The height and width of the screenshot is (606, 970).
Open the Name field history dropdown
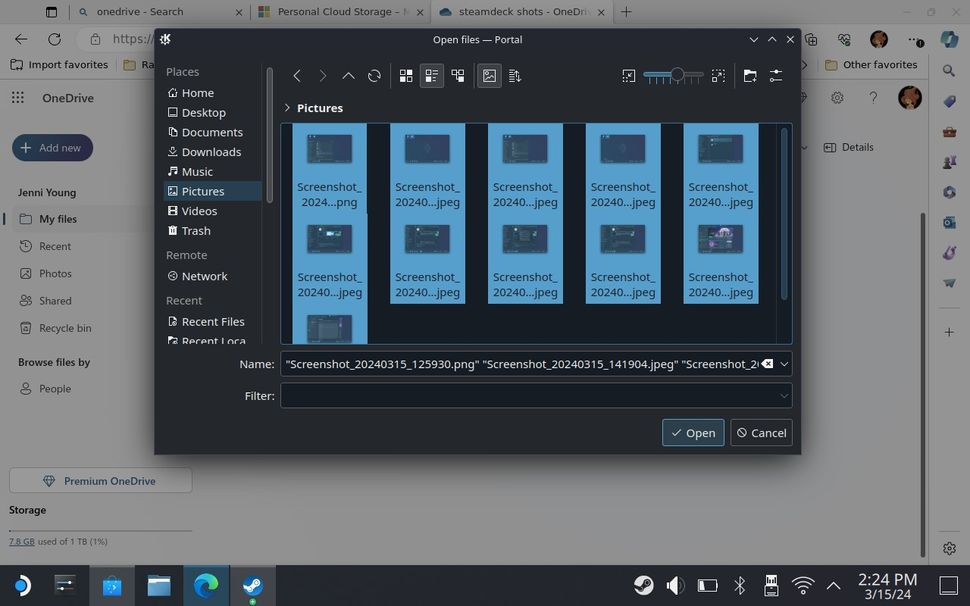tap(784, 364)
